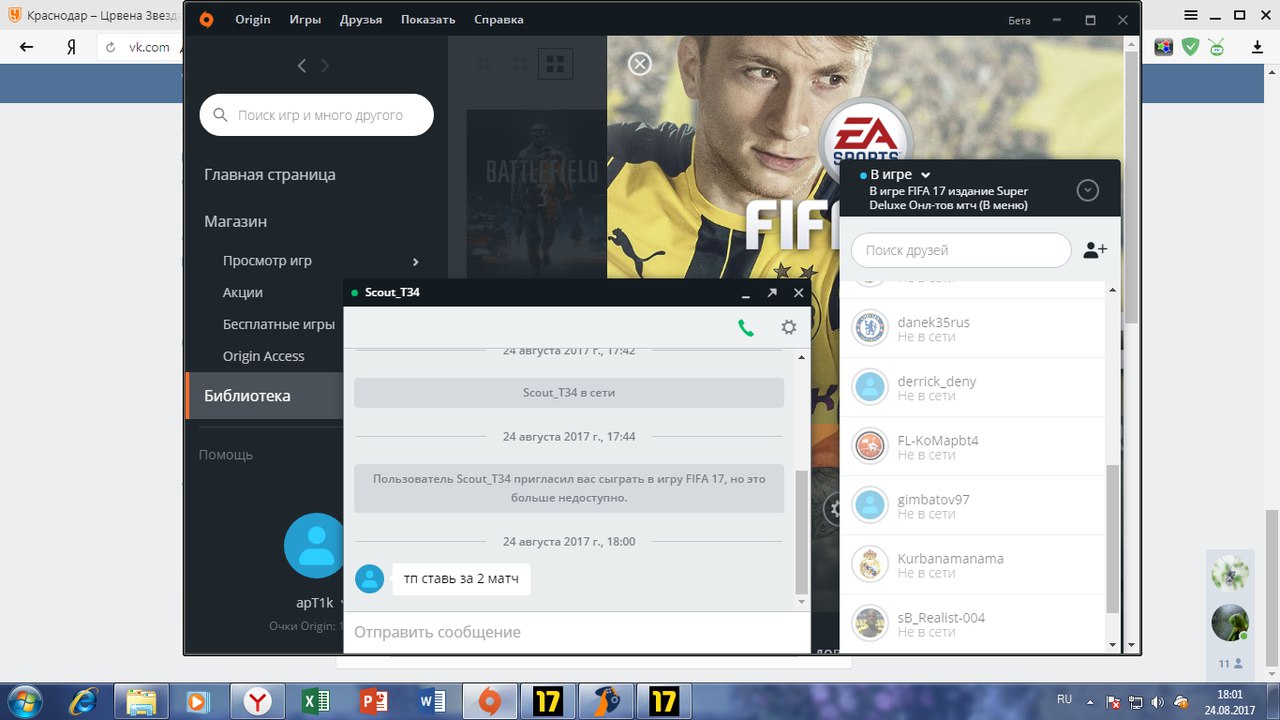1280x720 pixels.
Task: Open the Справка menu
Action: (498, 19)
